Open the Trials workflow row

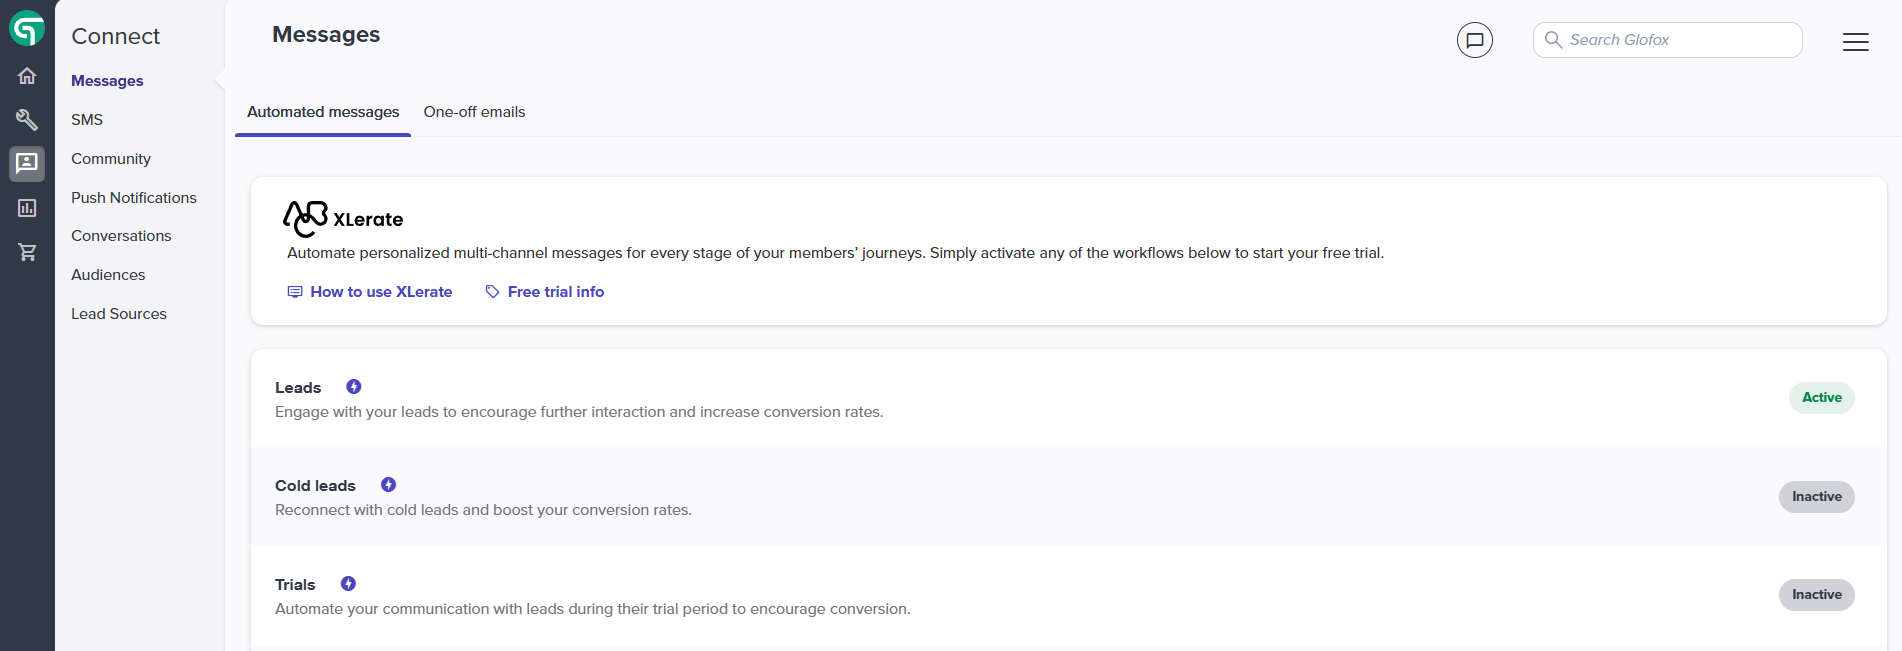pos(1068,595)
